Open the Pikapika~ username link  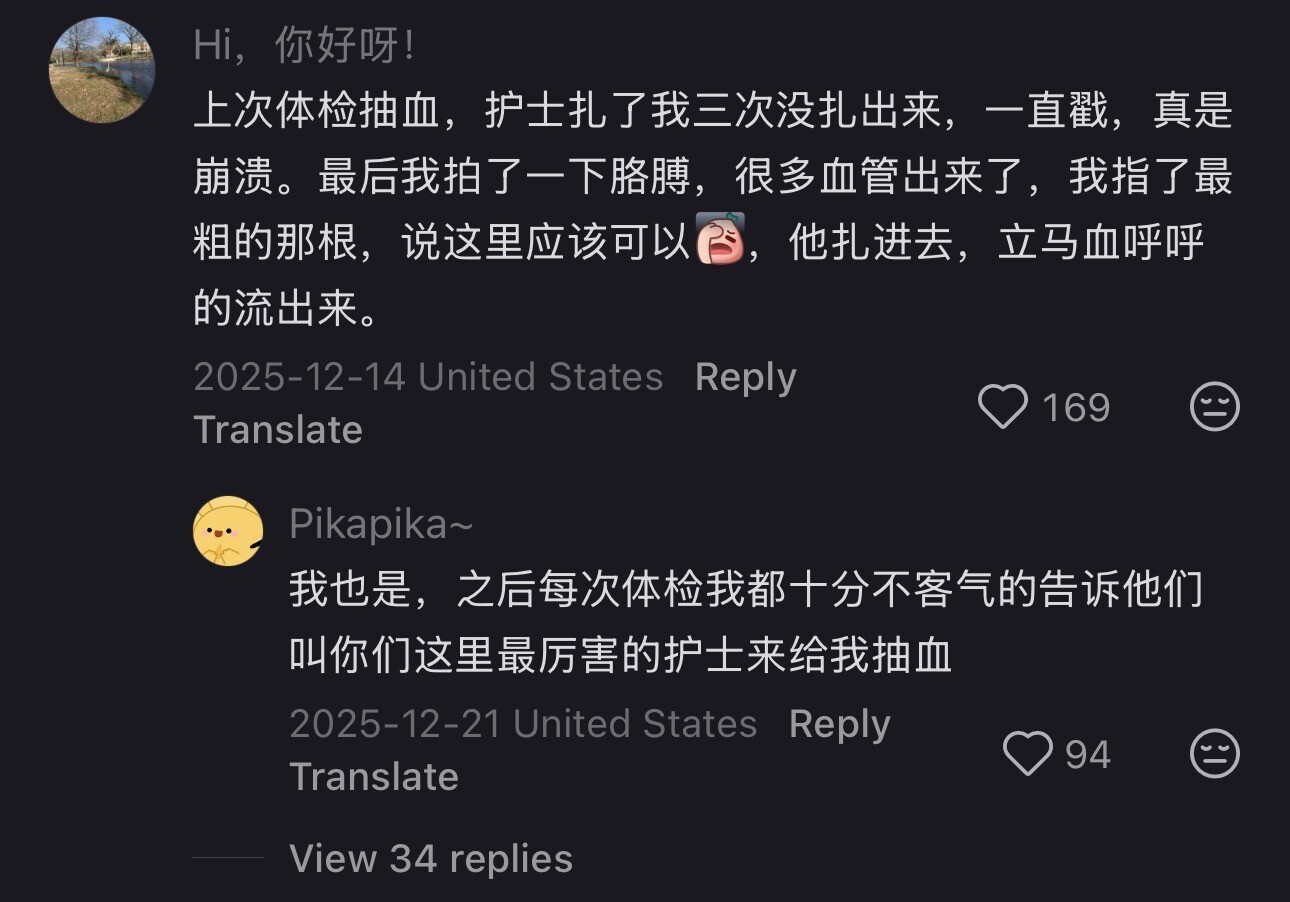point(381,524)
